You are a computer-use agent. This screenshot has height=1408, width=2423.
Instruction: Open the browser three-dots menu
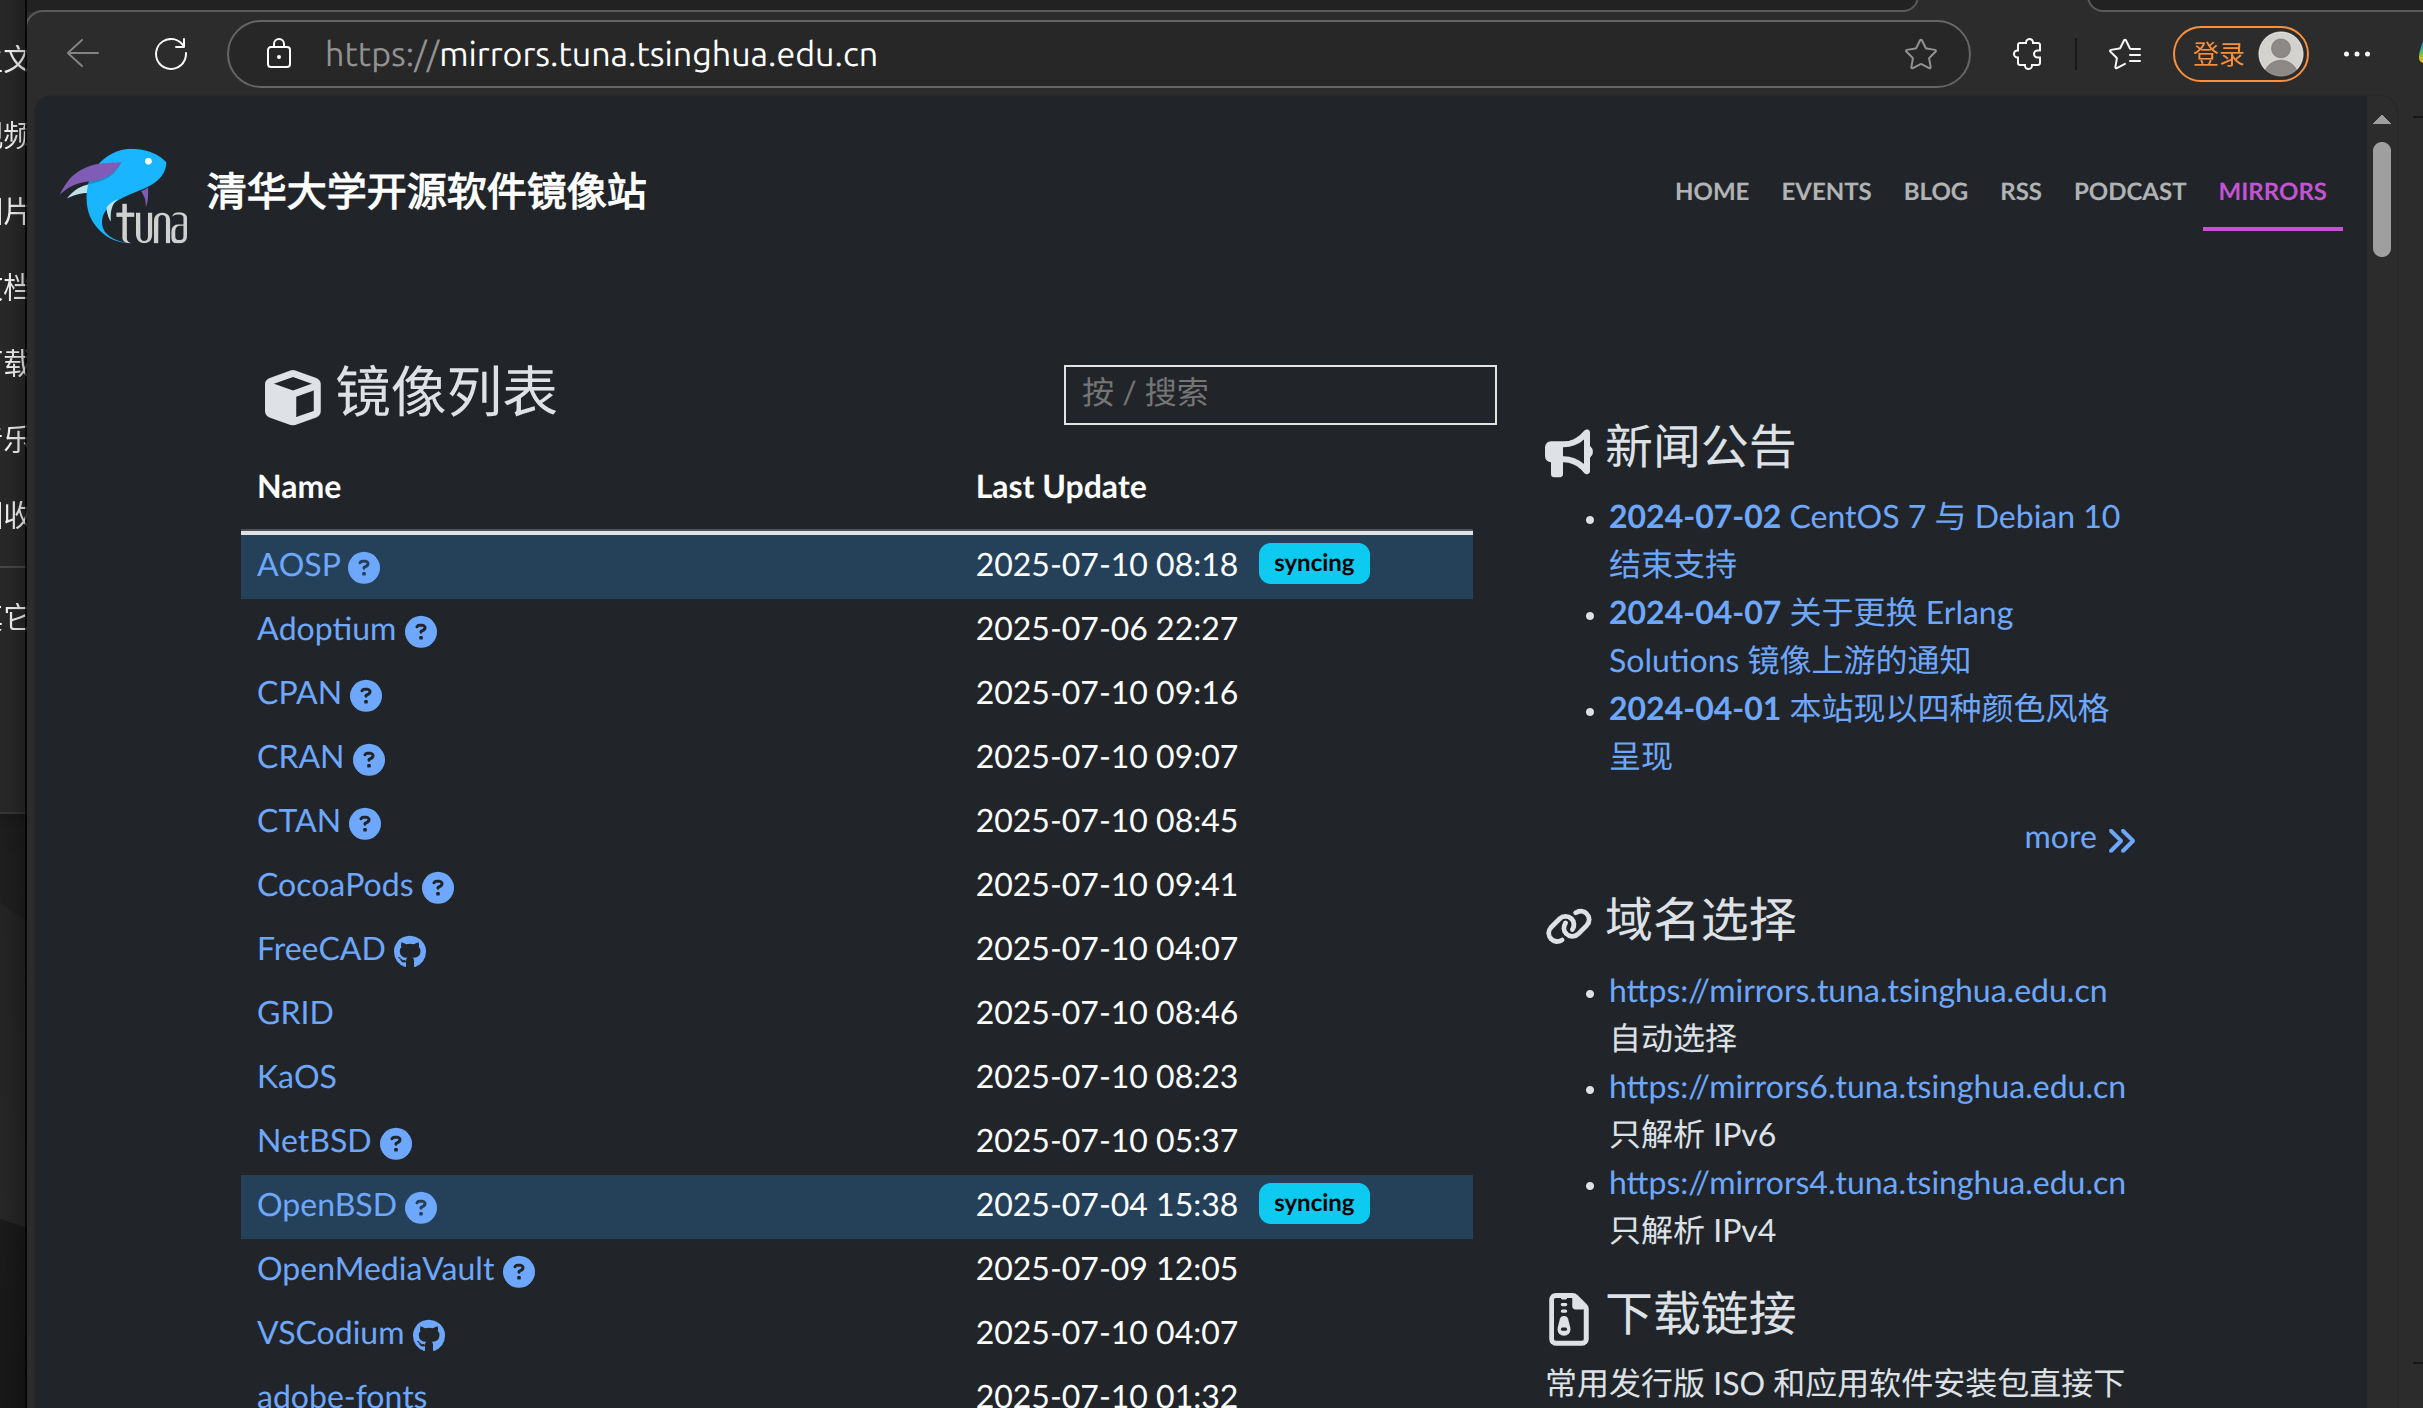coord(2357,54)
